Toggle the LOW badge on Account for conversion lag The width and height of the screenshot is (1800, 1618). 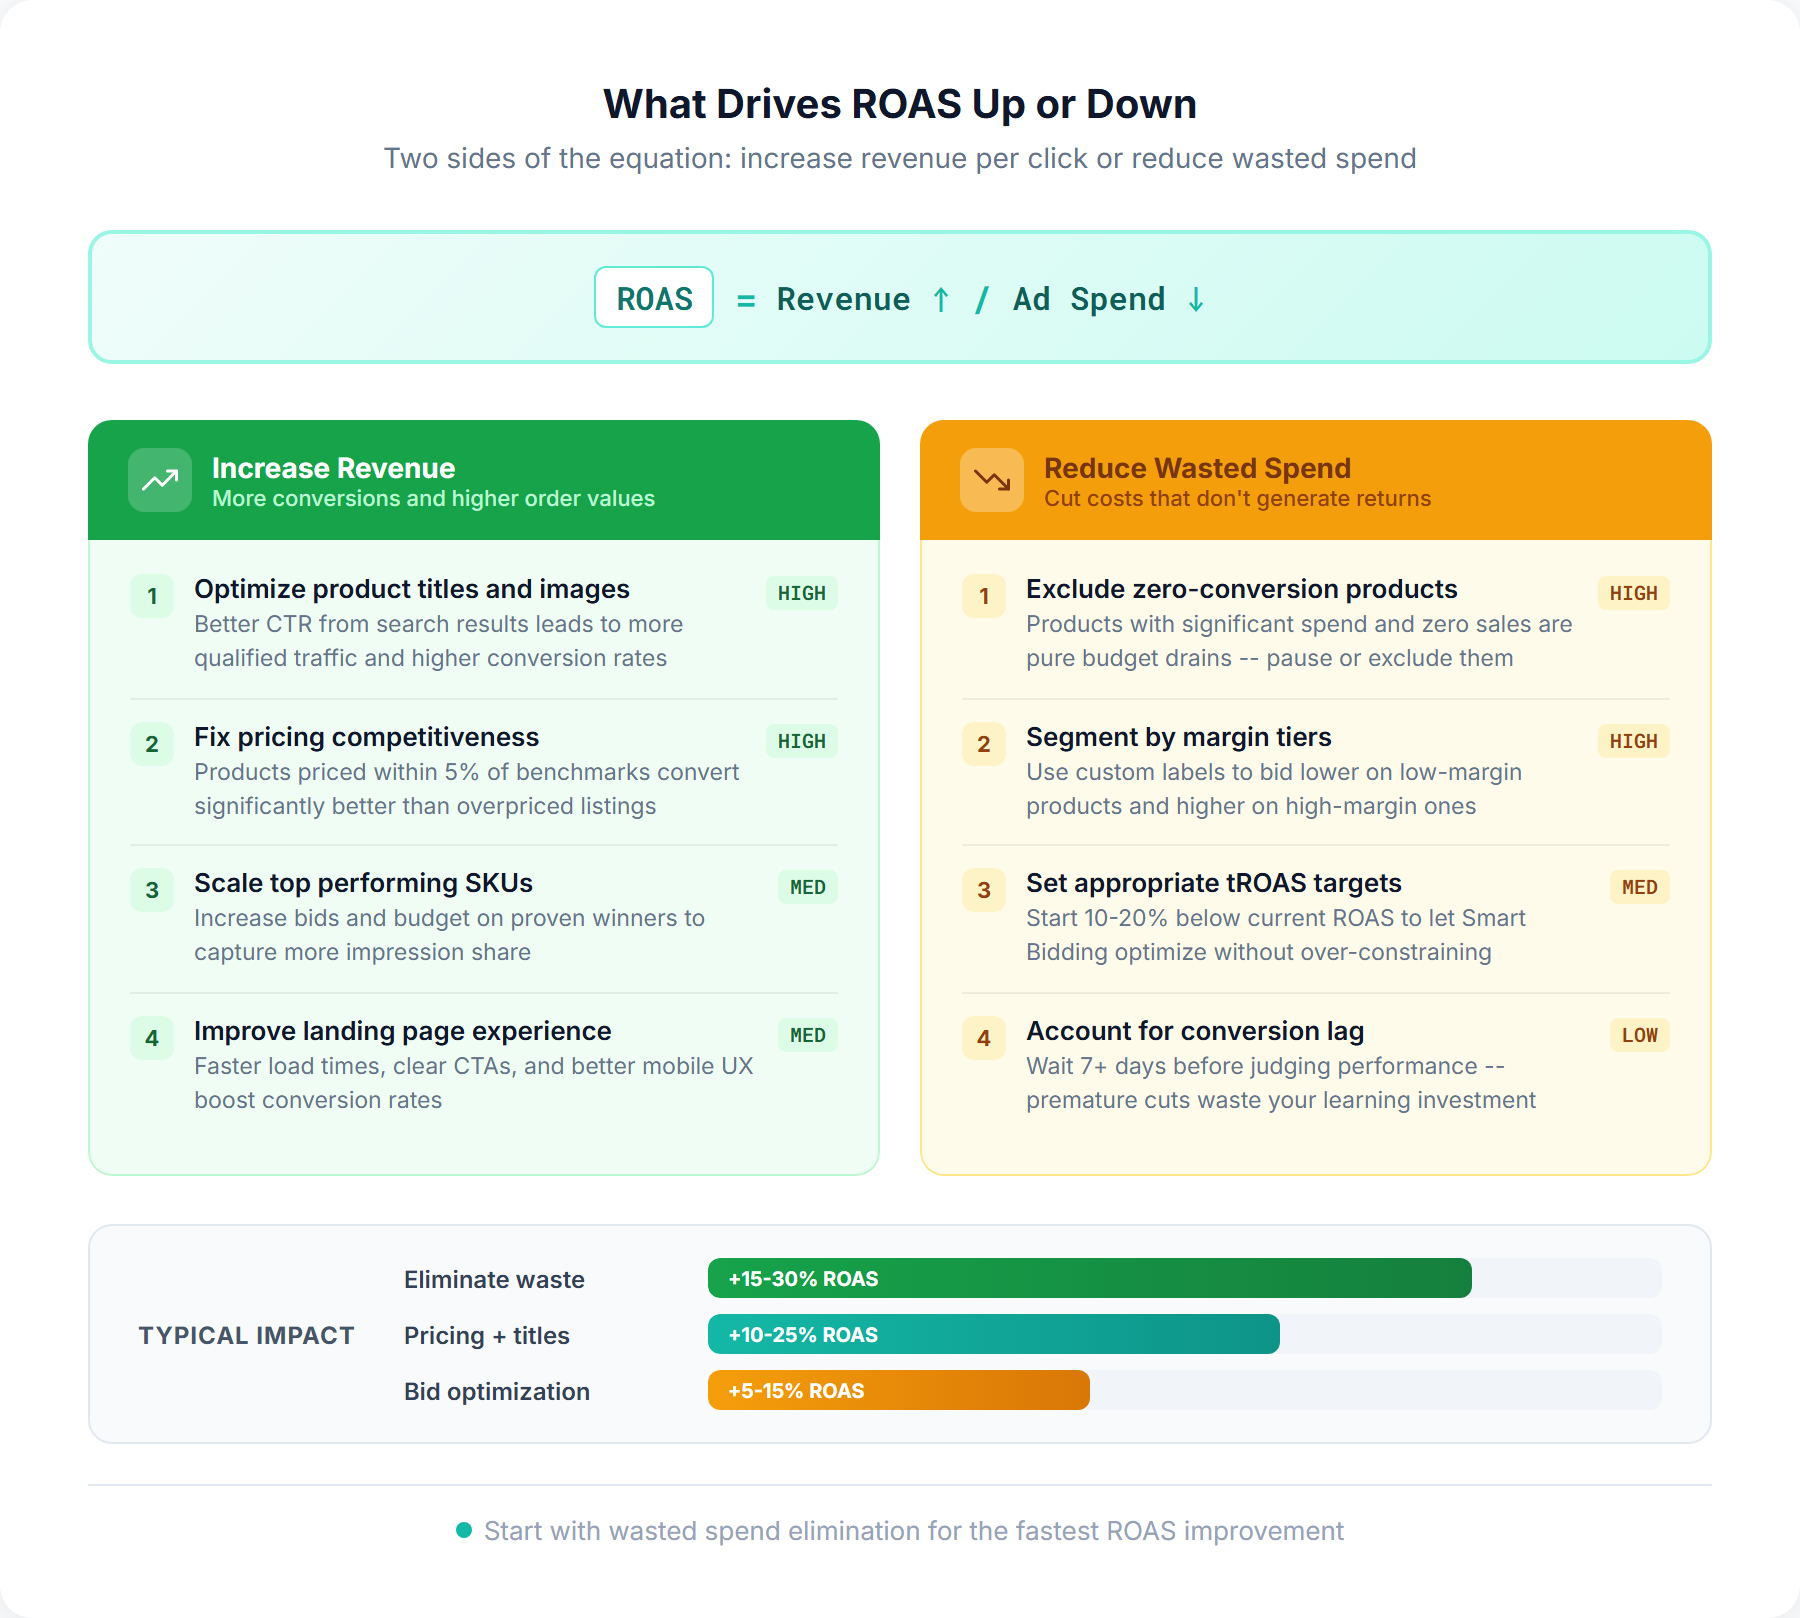click(1639, 1035)
